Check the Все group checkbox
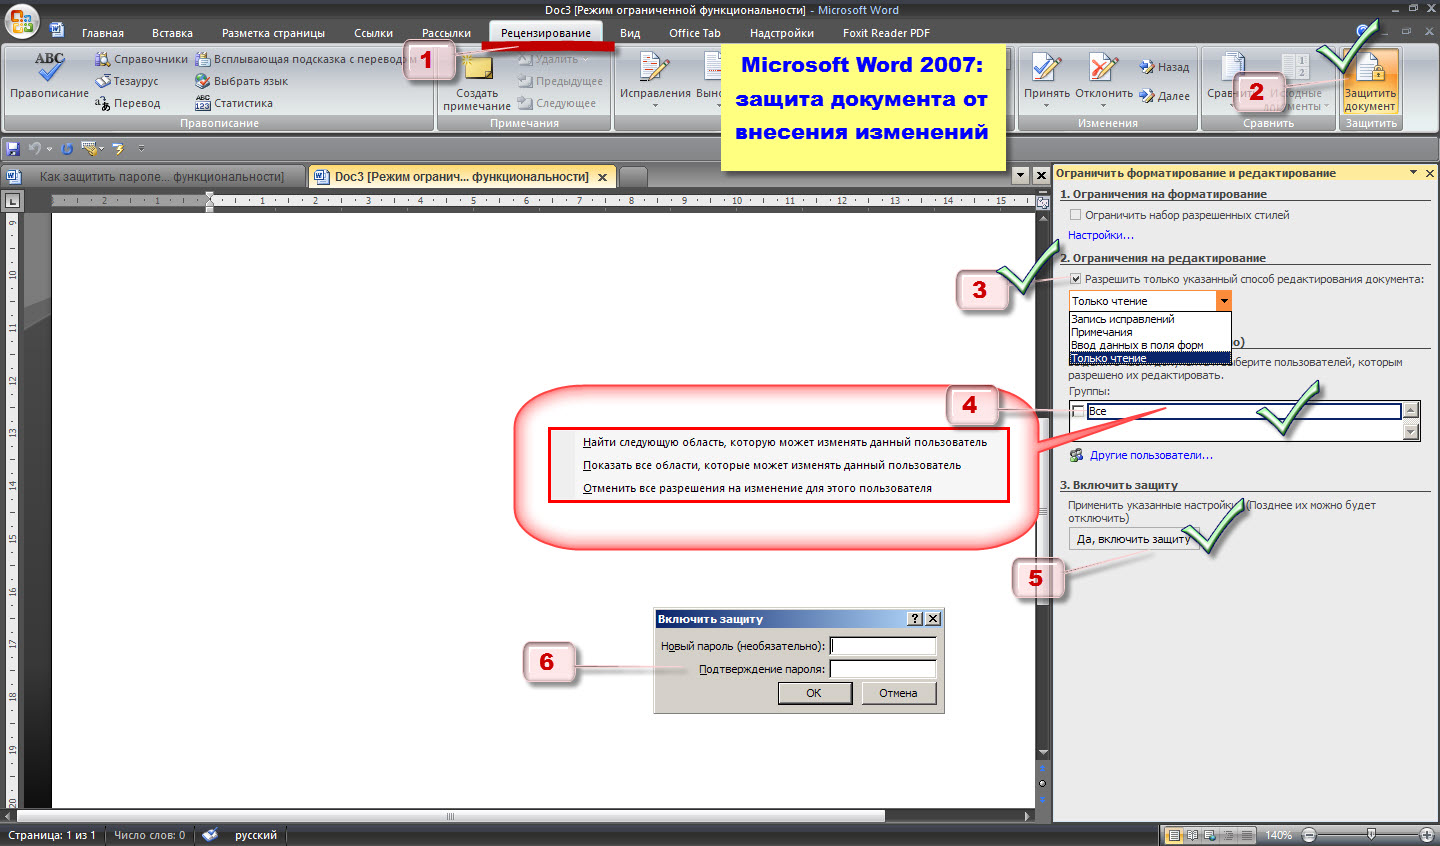1440x846 pixels. pyautogui.click(x=1077, y=411)
